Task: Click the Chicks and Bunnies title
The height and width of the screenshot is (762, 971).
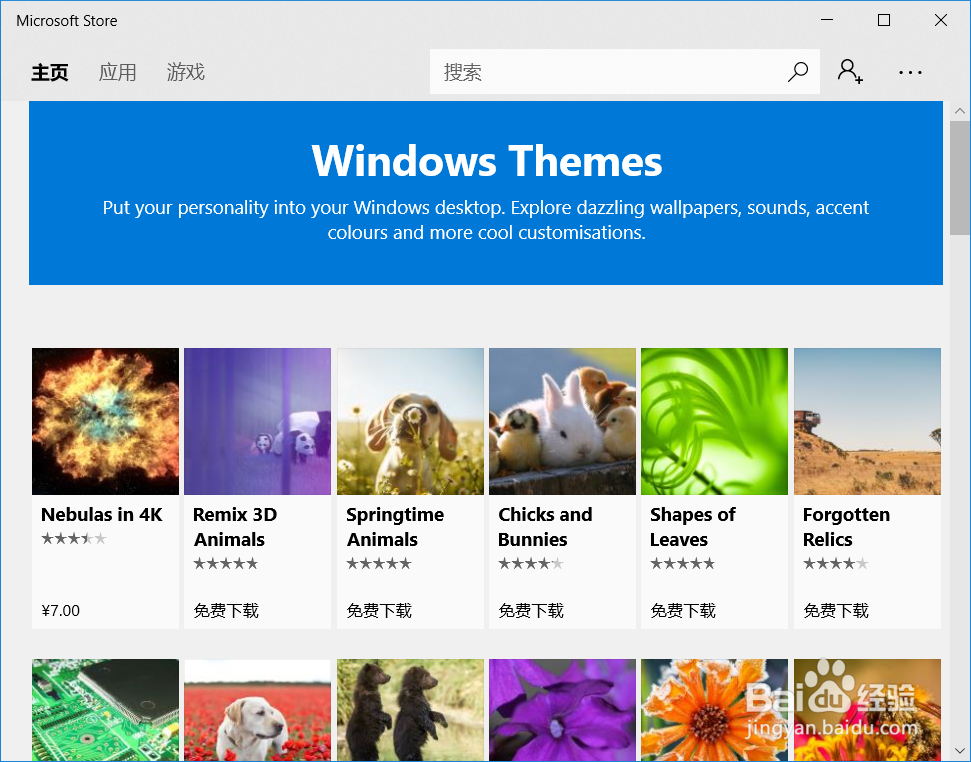Action: click(x=545, y=527)
